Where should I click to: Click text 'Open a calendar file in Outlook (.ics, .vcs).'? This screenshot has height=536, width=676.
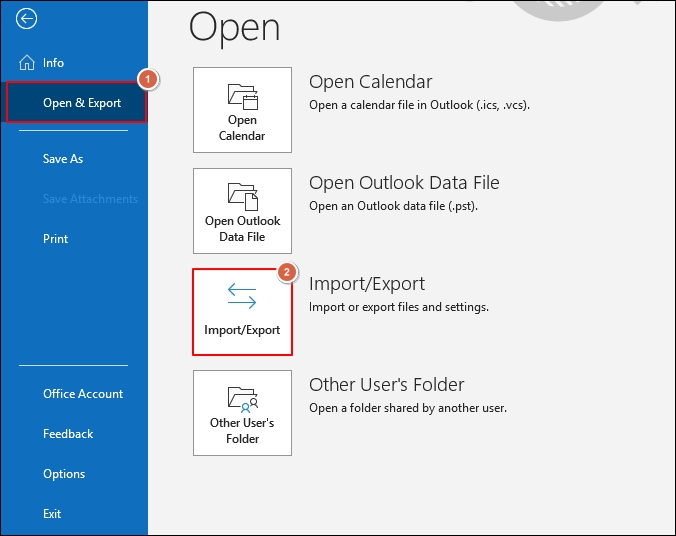pos(419,105)
